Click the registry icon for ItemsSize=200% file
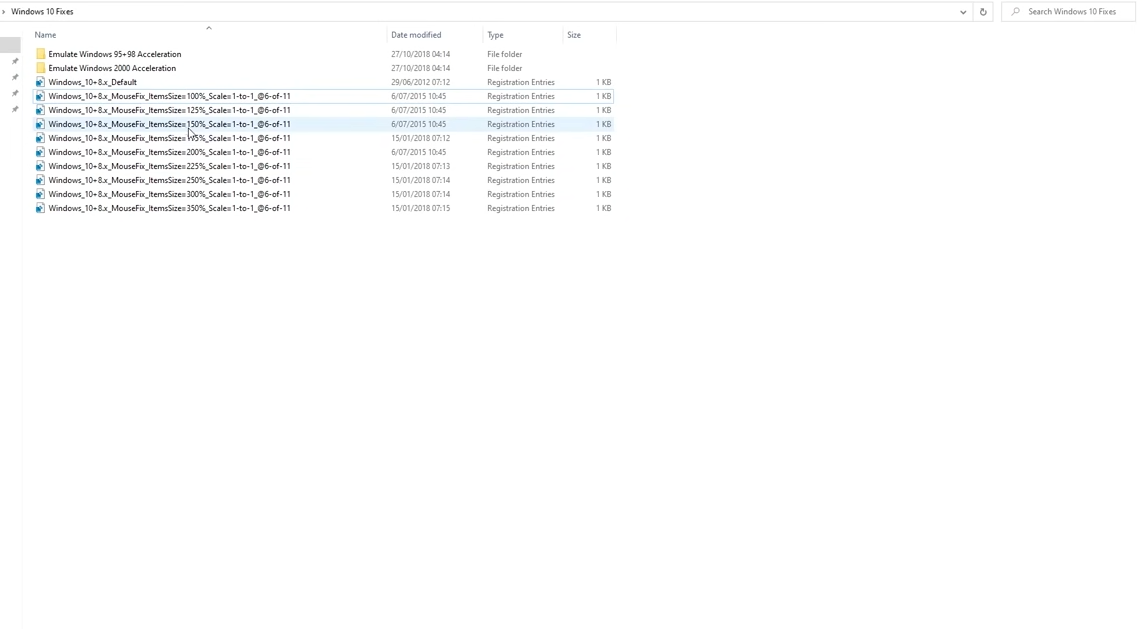 click(x=40, y=152)
